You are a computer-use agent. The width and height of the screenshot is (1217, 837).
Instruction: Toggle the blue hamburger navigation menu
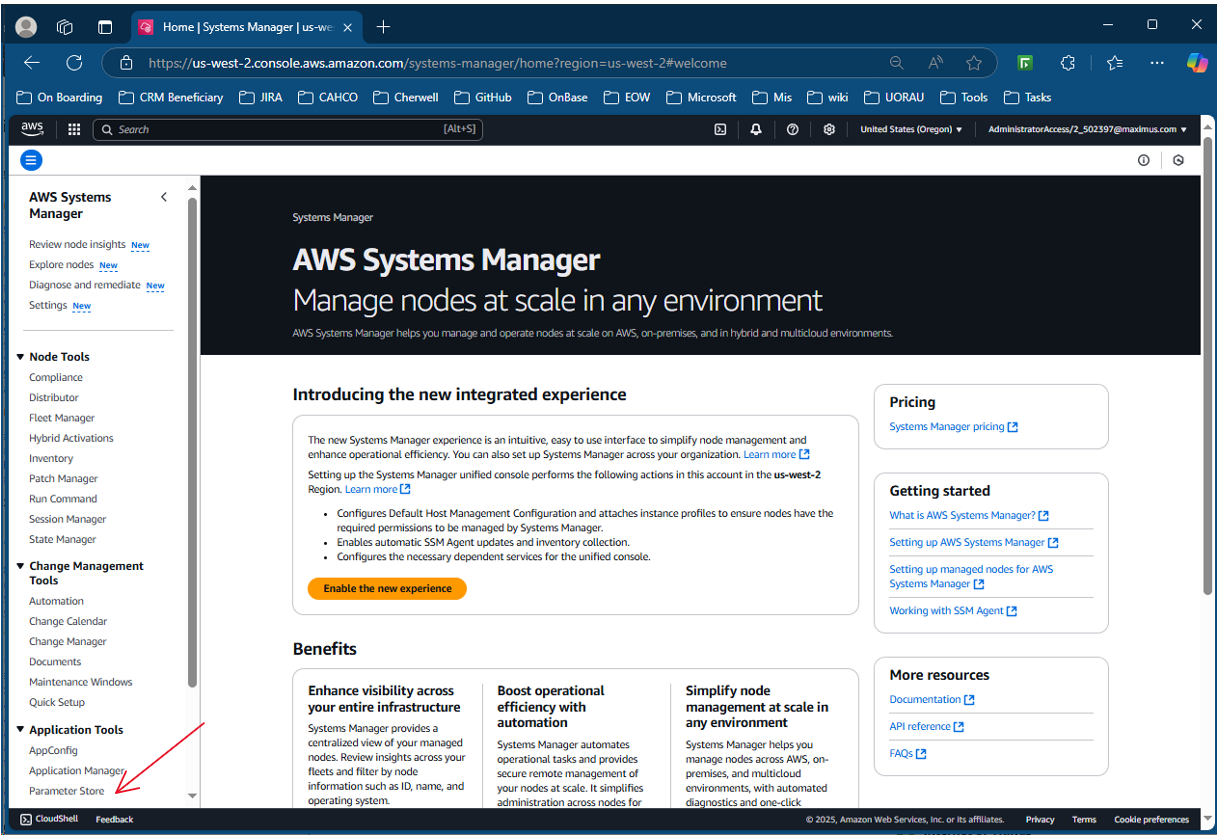pyautogui.click(x=31, y=160)
